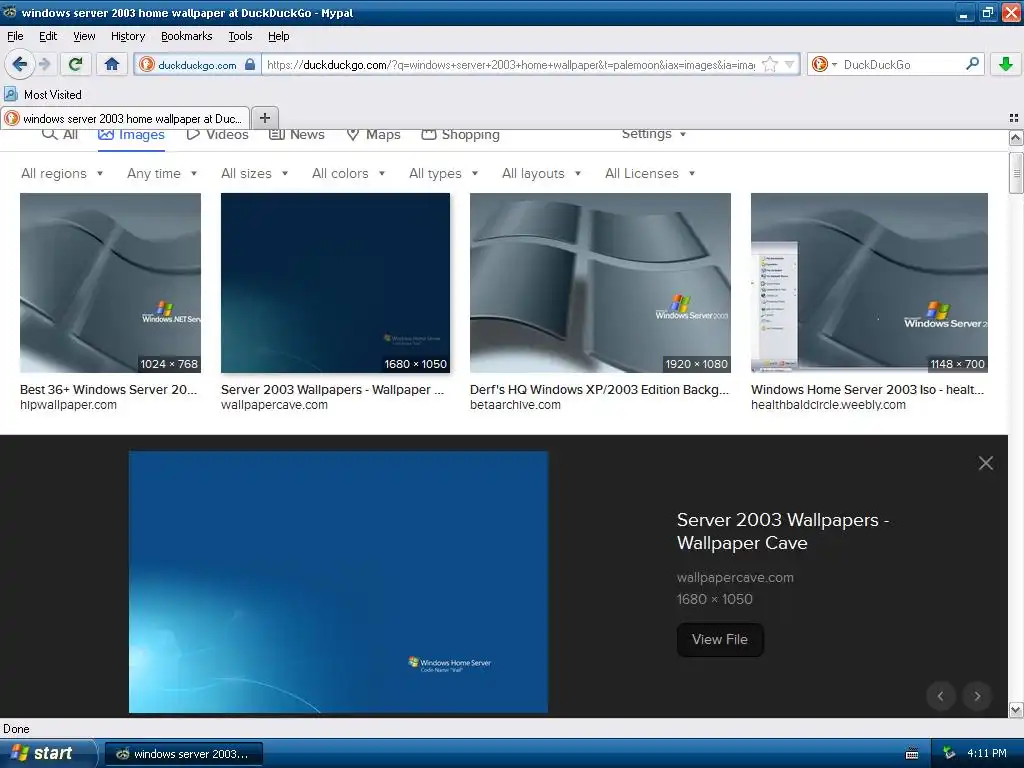This screenshot has height=768, width=1024.
Task: Expand the Settings dropdown
Action: (x=654, y=134)
